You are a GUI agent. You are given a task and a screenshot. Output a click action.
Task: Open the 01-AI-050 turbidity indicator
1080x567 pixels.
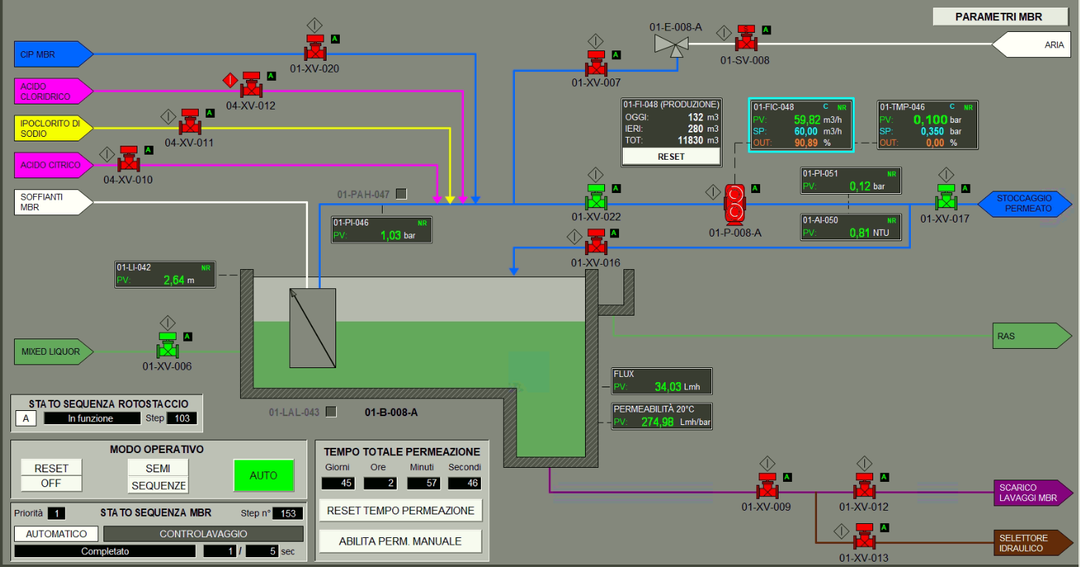851,227
